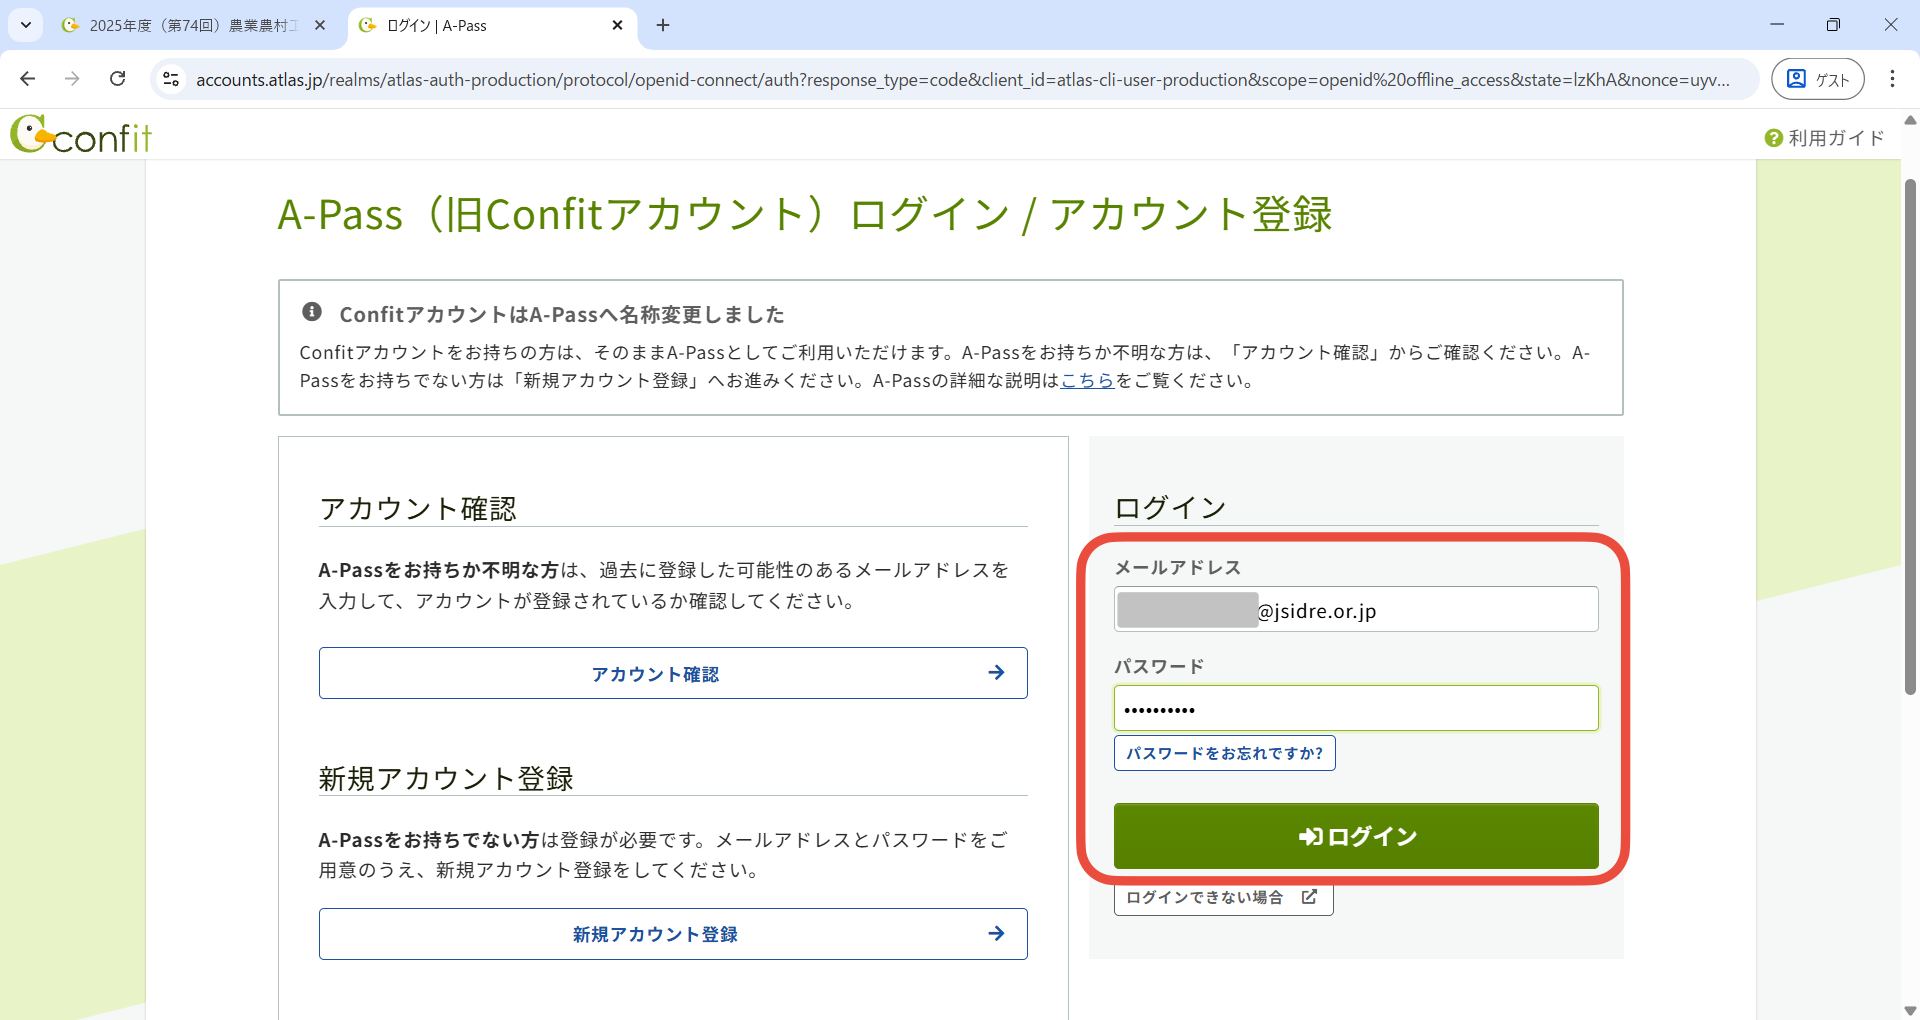Image resolution: width=1920 pixels, height=1020 pixels.
Task: Reload the page
Action: [x=118, y=79]
